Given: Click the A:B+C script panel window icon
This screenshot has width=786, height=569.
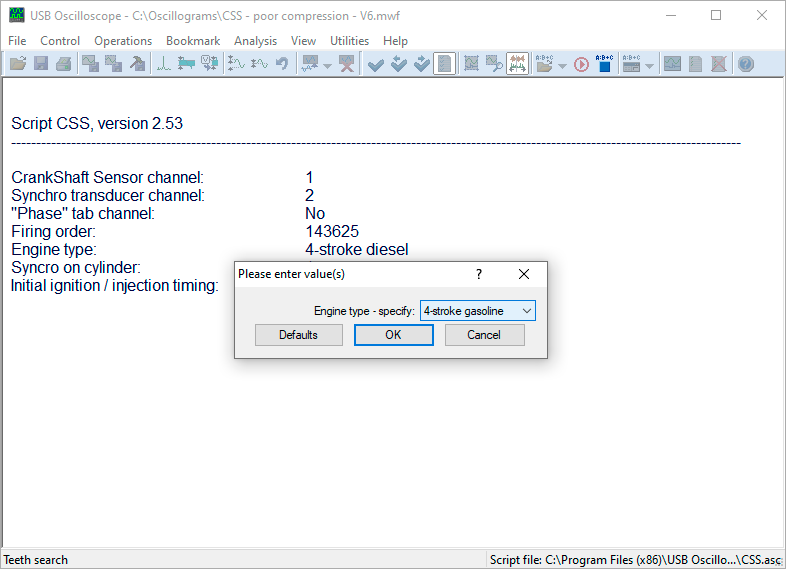Looking at the screenshot, I should pyautogui.click(x=632, y=64).
